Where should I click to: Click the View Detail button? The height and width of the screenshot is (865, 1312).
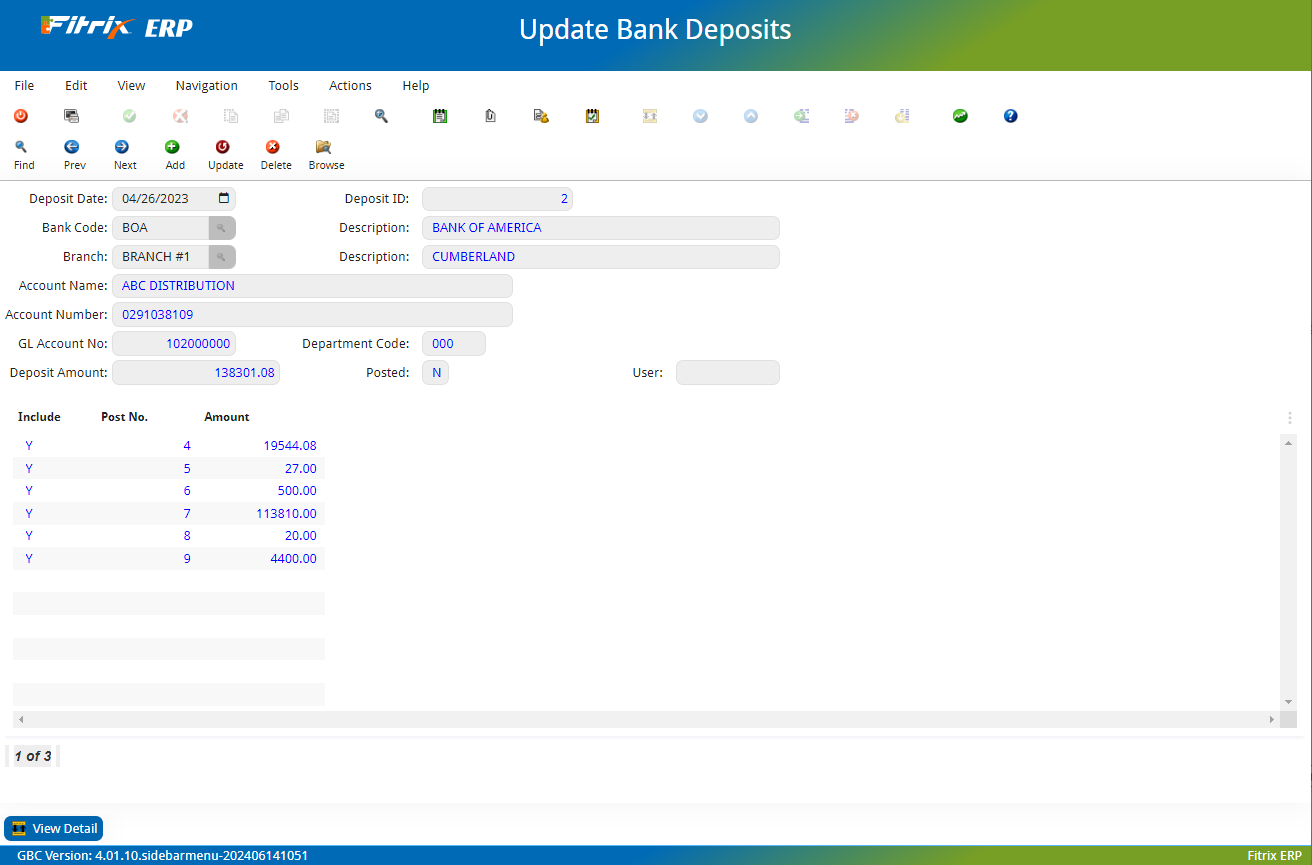[53, 828]
